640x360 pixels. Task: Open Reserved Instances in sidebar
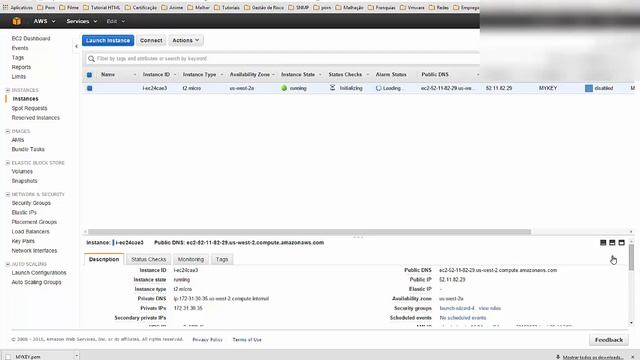click(x=36, y=118)
